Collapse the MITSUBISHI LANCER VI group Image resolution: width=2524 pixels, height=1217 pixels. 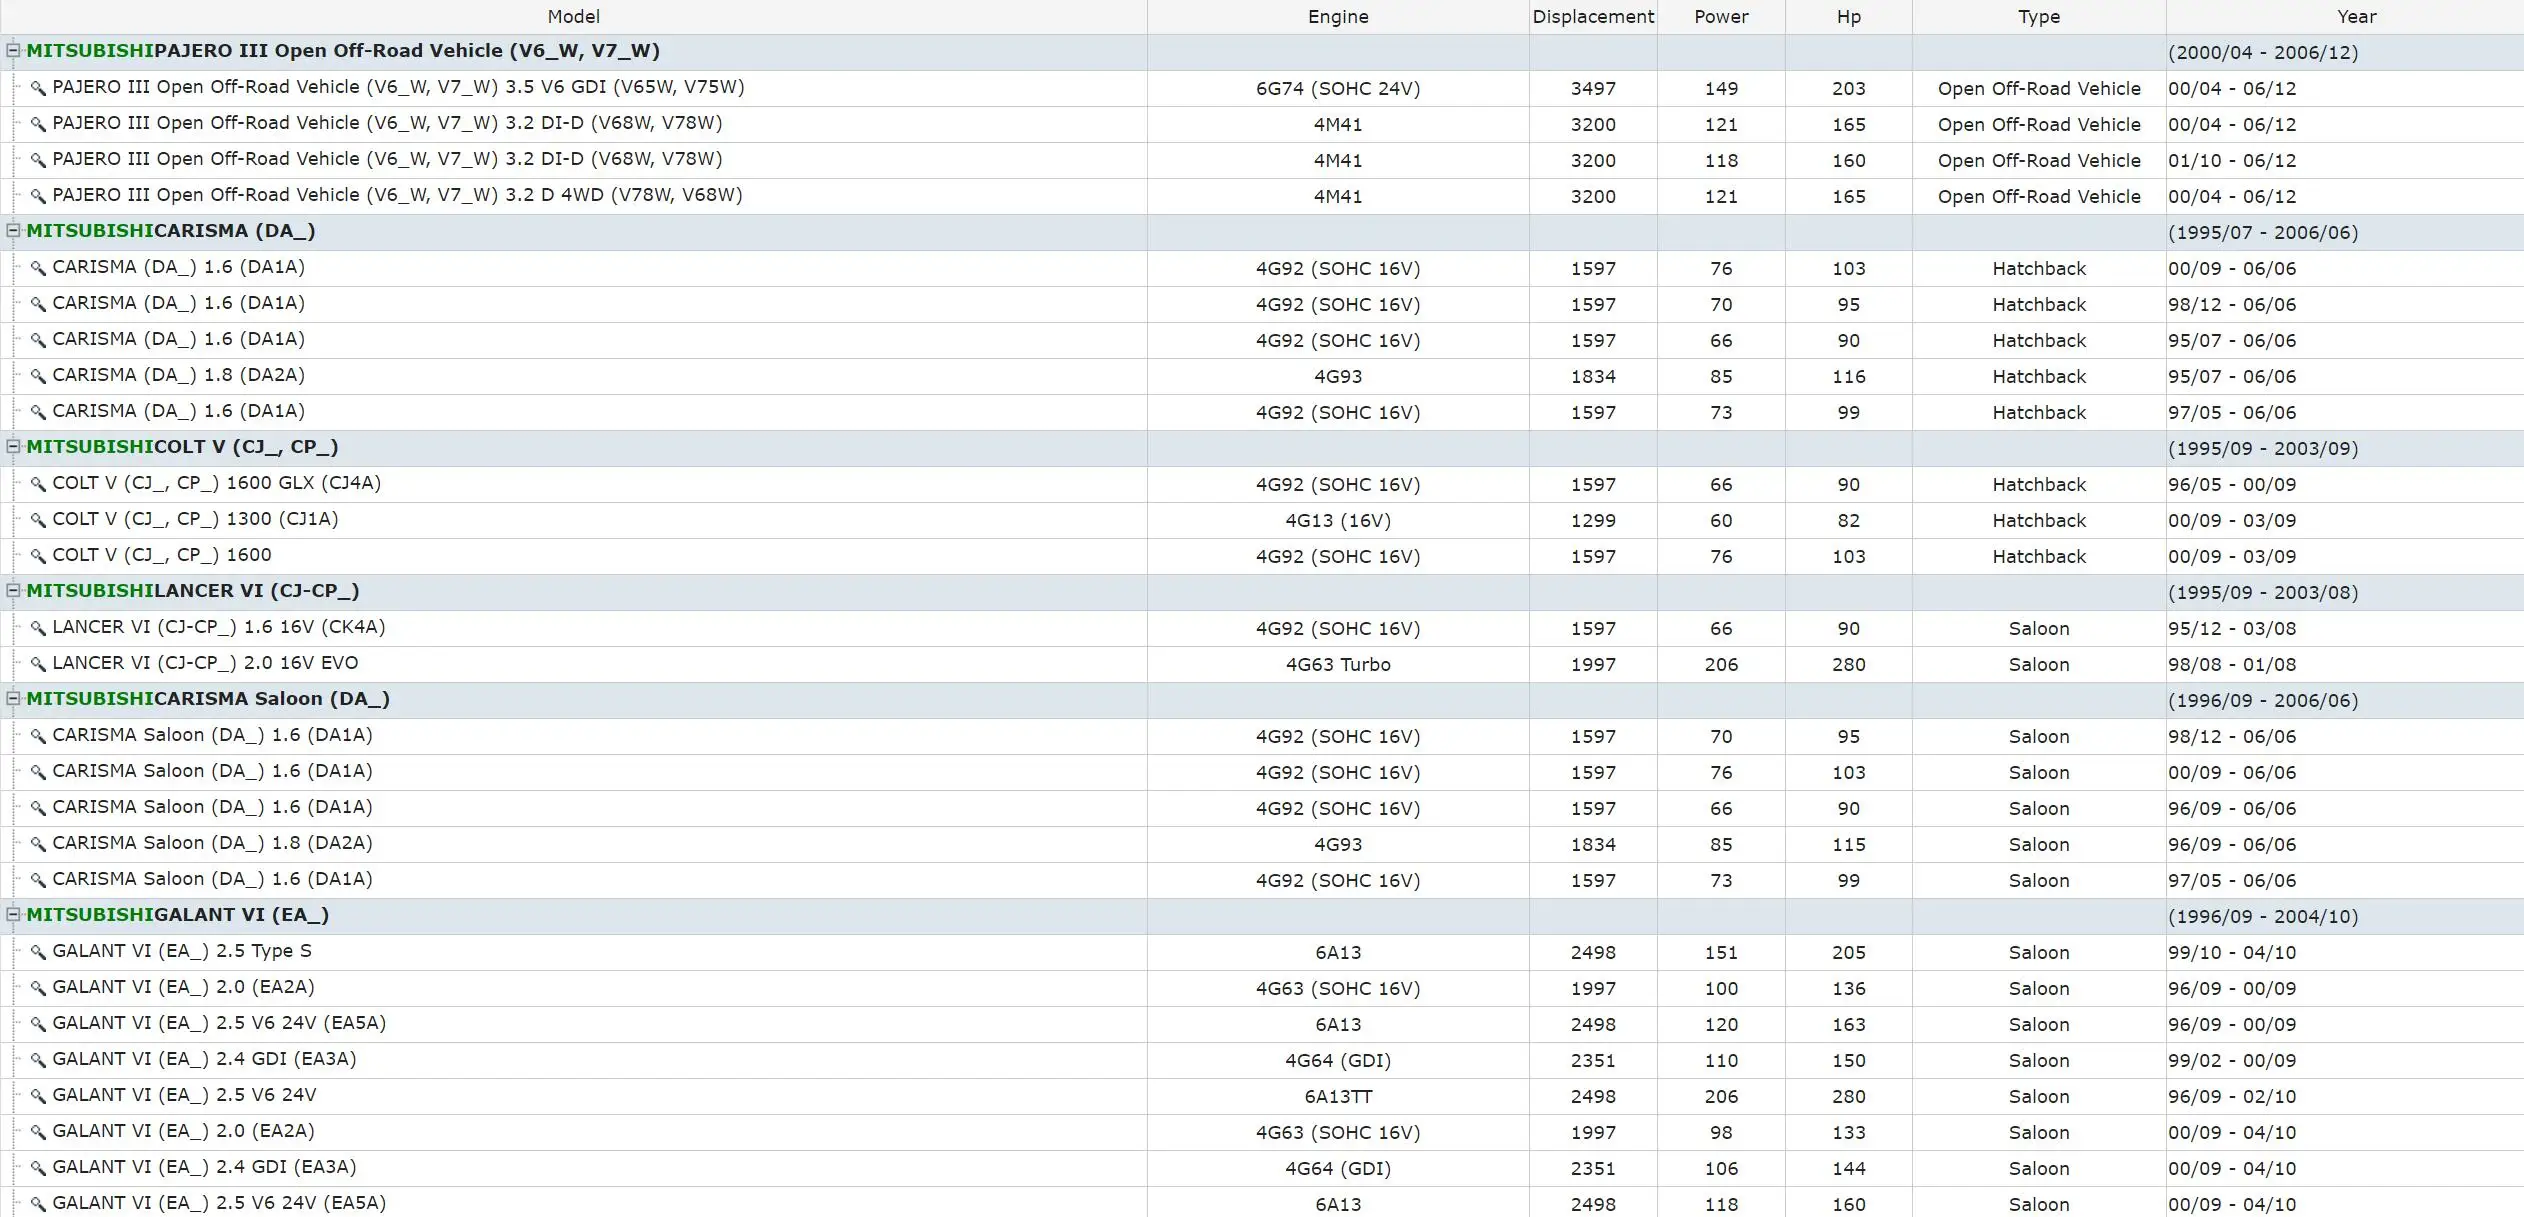(13, 590)
